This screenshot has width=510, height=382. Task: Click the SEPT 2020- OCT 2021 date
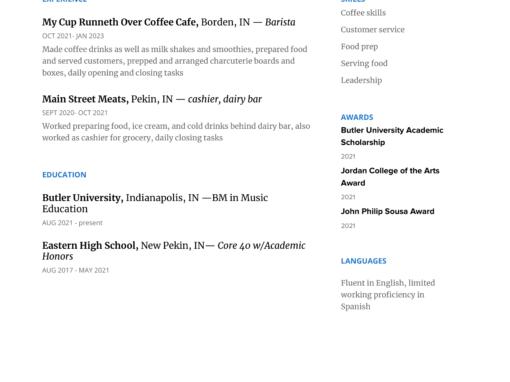pyautogui.click(x=75, y=113)
